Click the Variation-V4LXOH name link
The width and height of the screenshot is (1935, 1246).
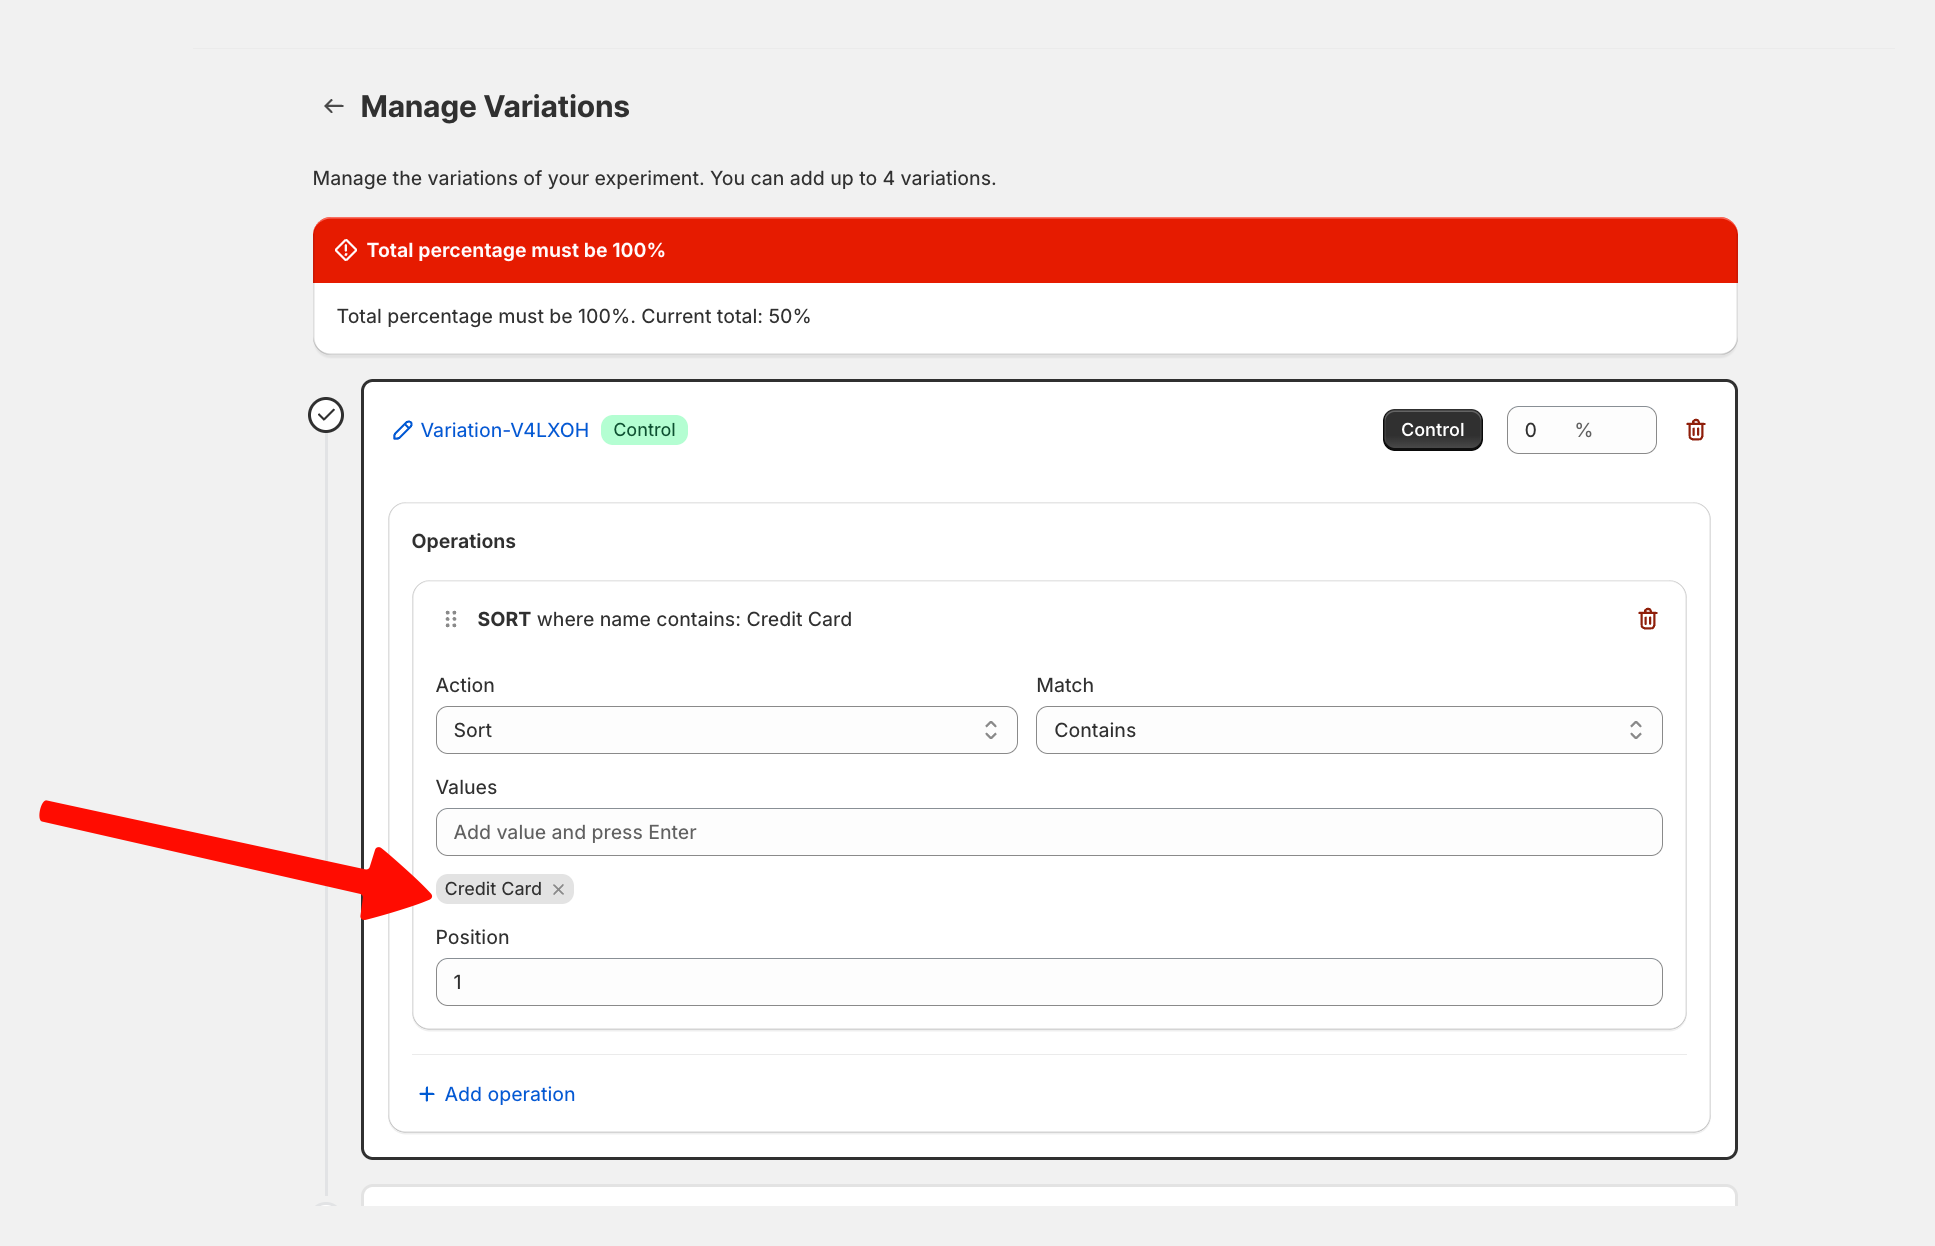click(504, 430)
